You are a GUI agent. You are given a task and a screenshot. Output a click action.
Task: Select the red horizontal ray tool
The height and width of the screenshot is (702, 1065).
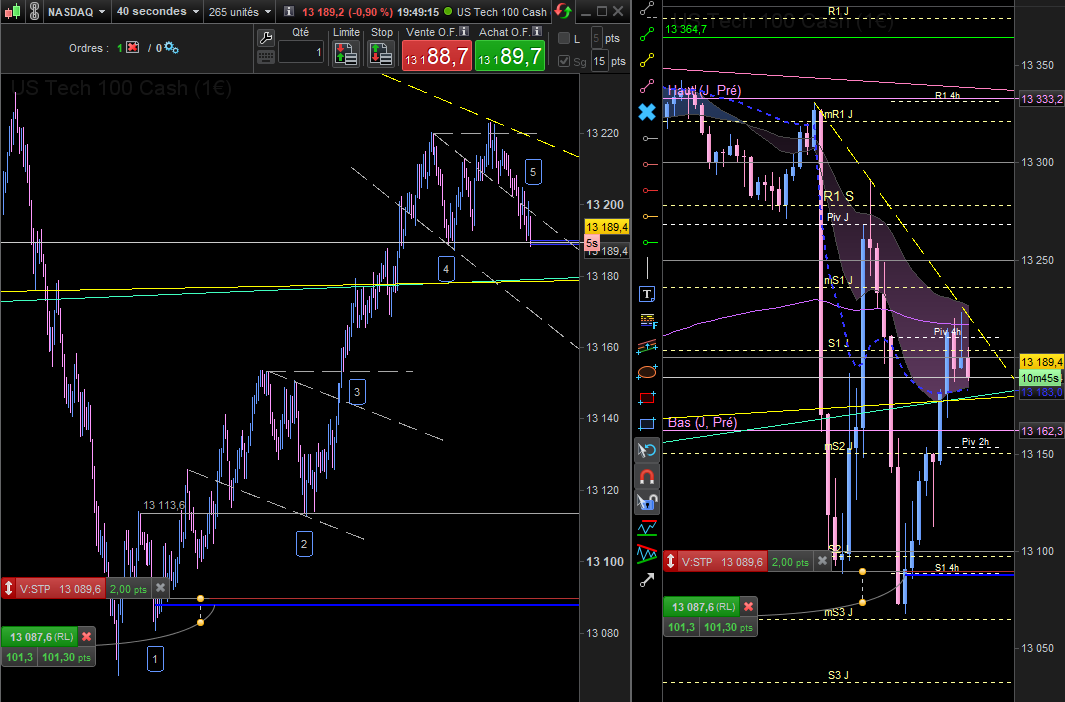649,190
